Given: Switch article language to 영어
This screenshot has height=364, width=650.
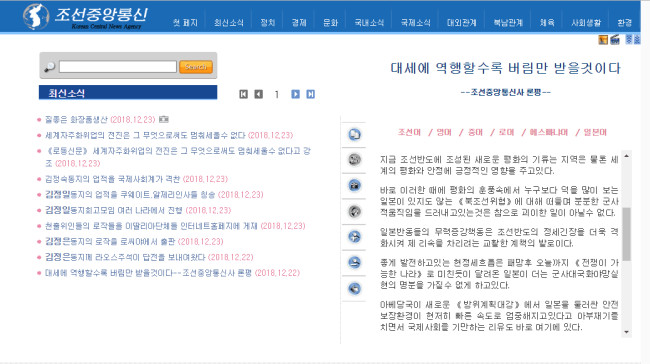Looking at the screenshot, I should pos(444,132).
